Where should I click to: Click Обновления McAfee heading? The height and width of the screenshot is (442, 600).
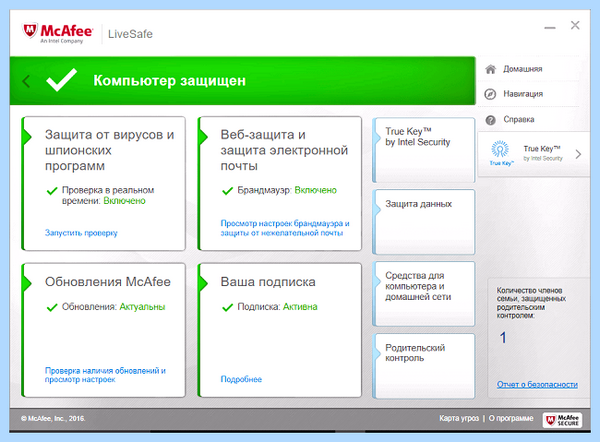pos(108,282)
